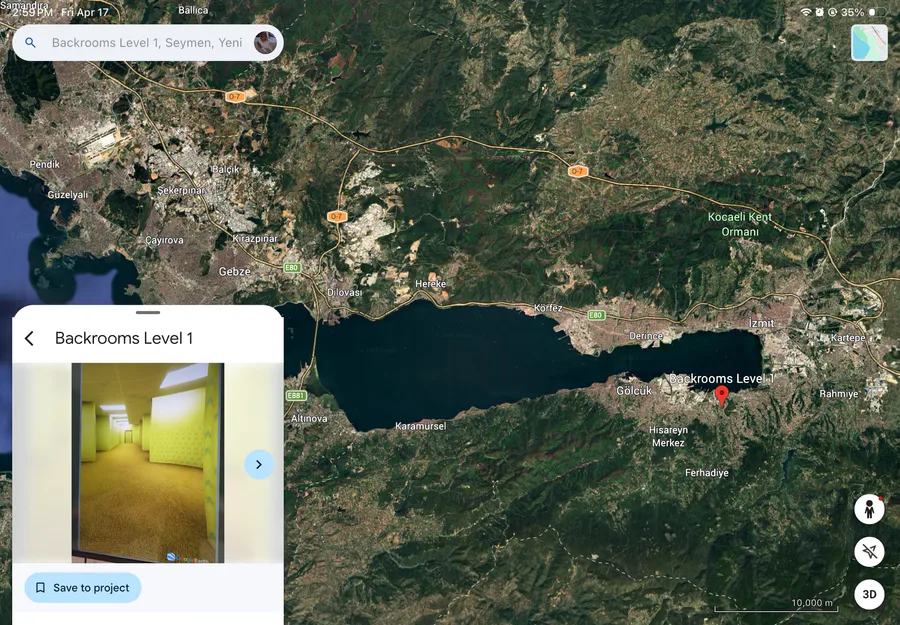Viewport: 900px width, 625px height.
Task: Select the Dilovası label
Action: [x=344, y=292]
